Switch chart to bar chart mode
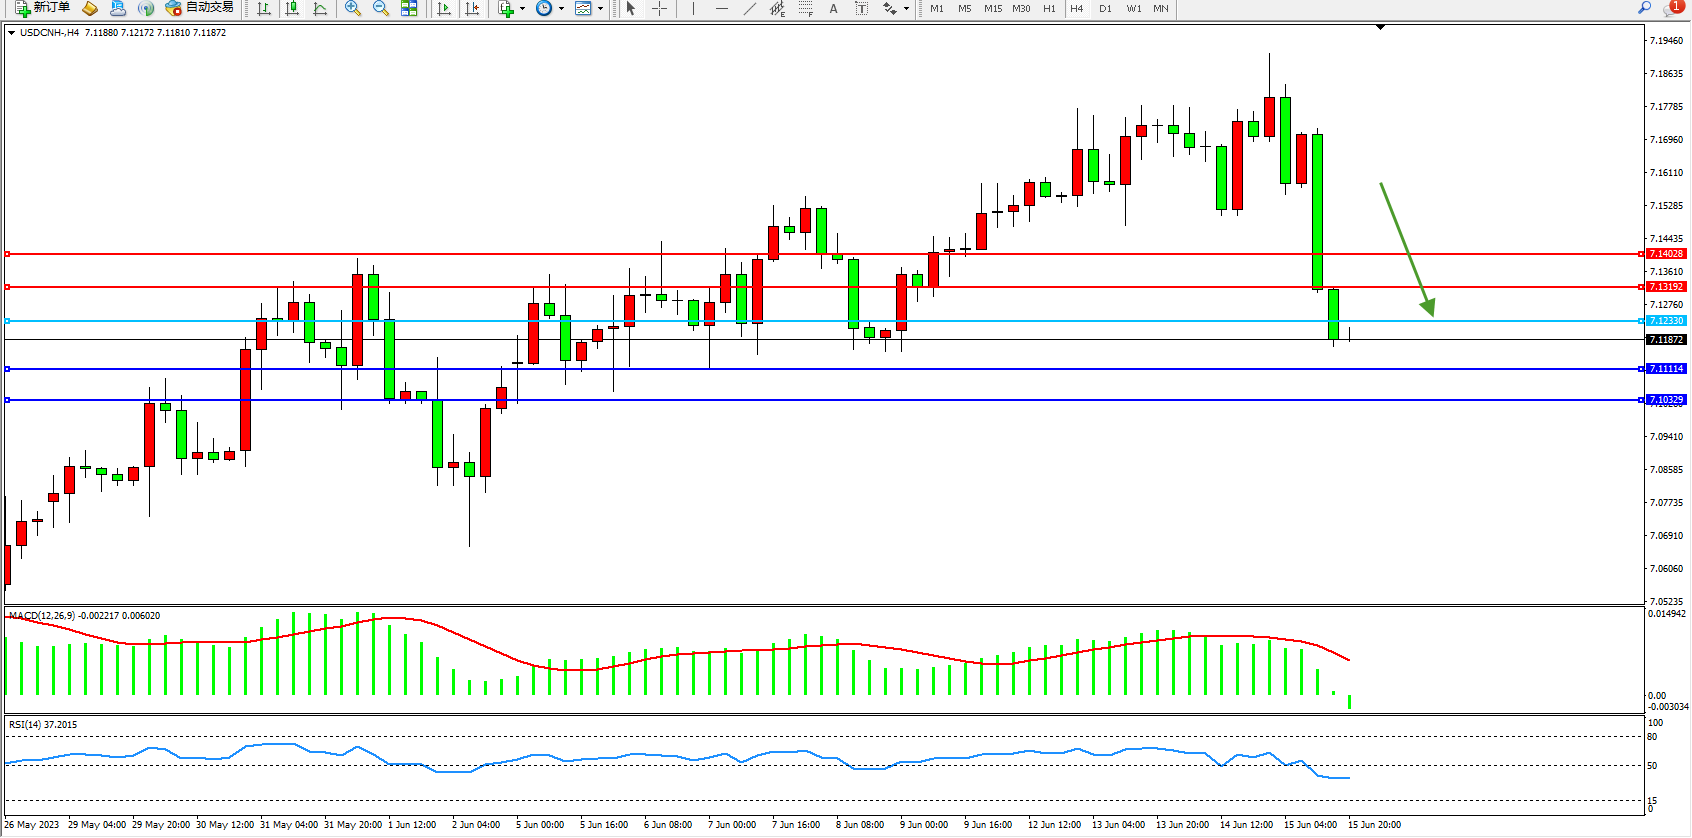Viewport: 1692px width, 838px height. click(x=264, y=8)
